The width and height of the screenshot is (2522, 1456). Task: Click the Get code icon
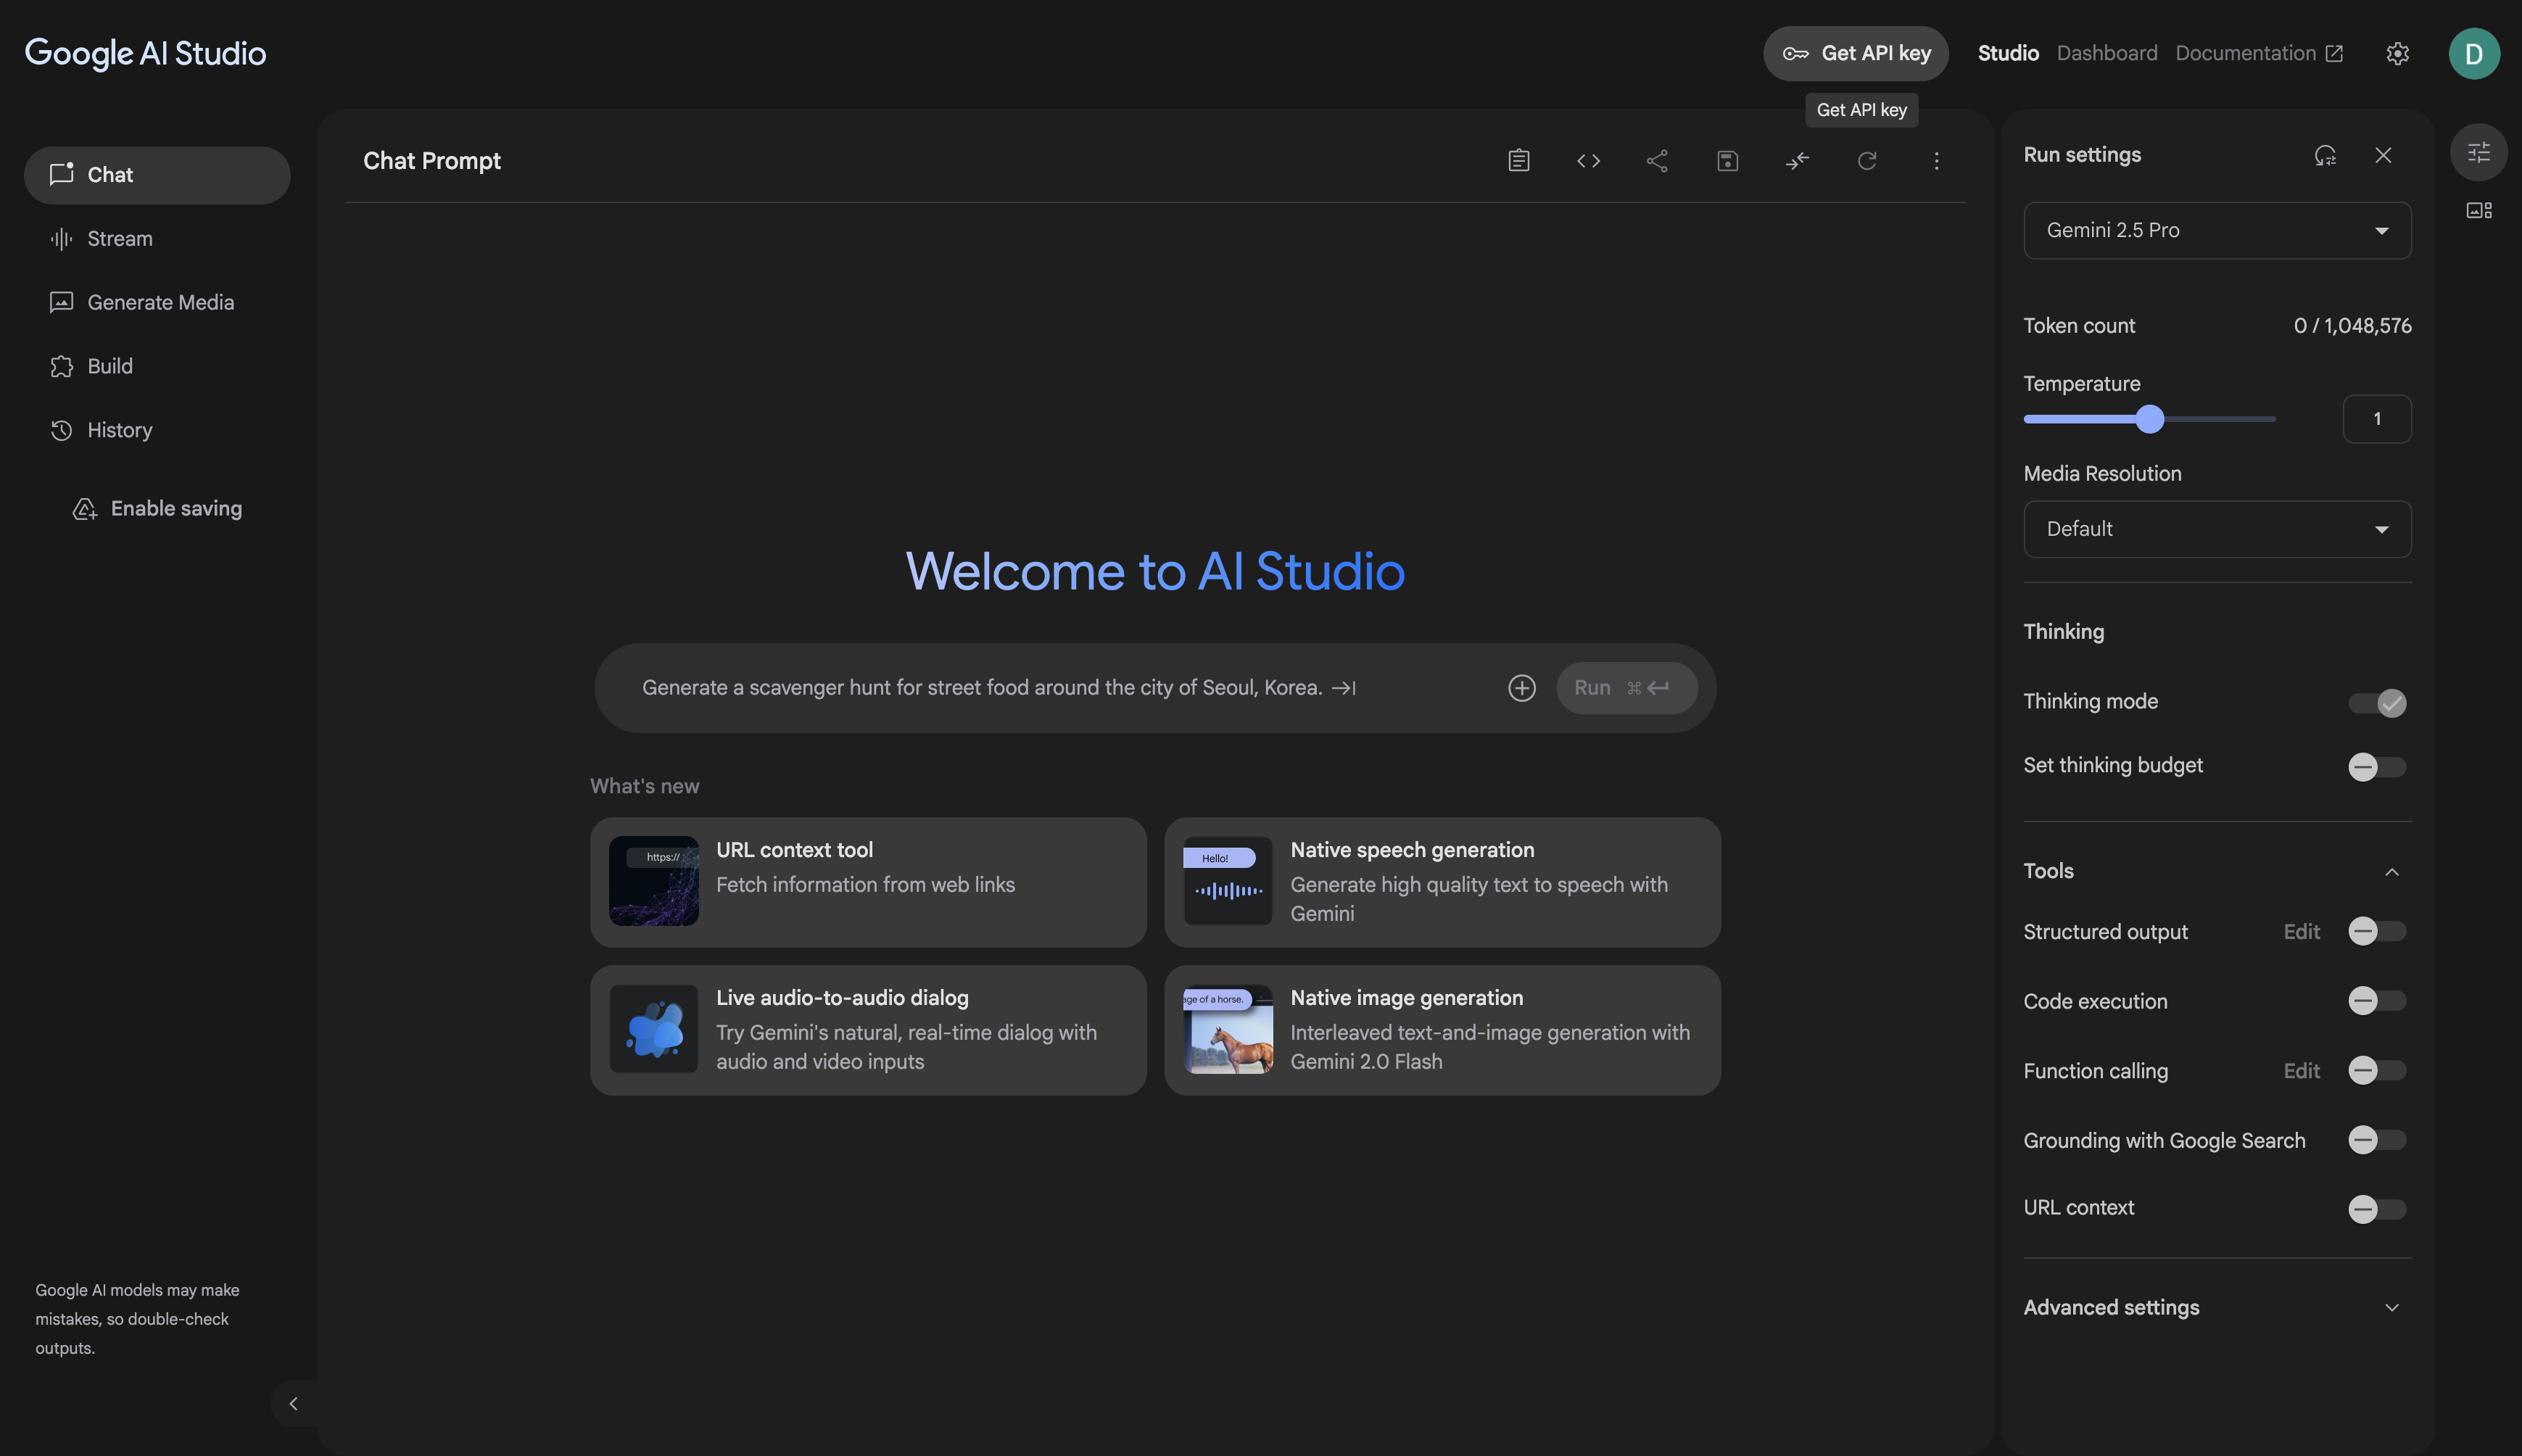1588,160
